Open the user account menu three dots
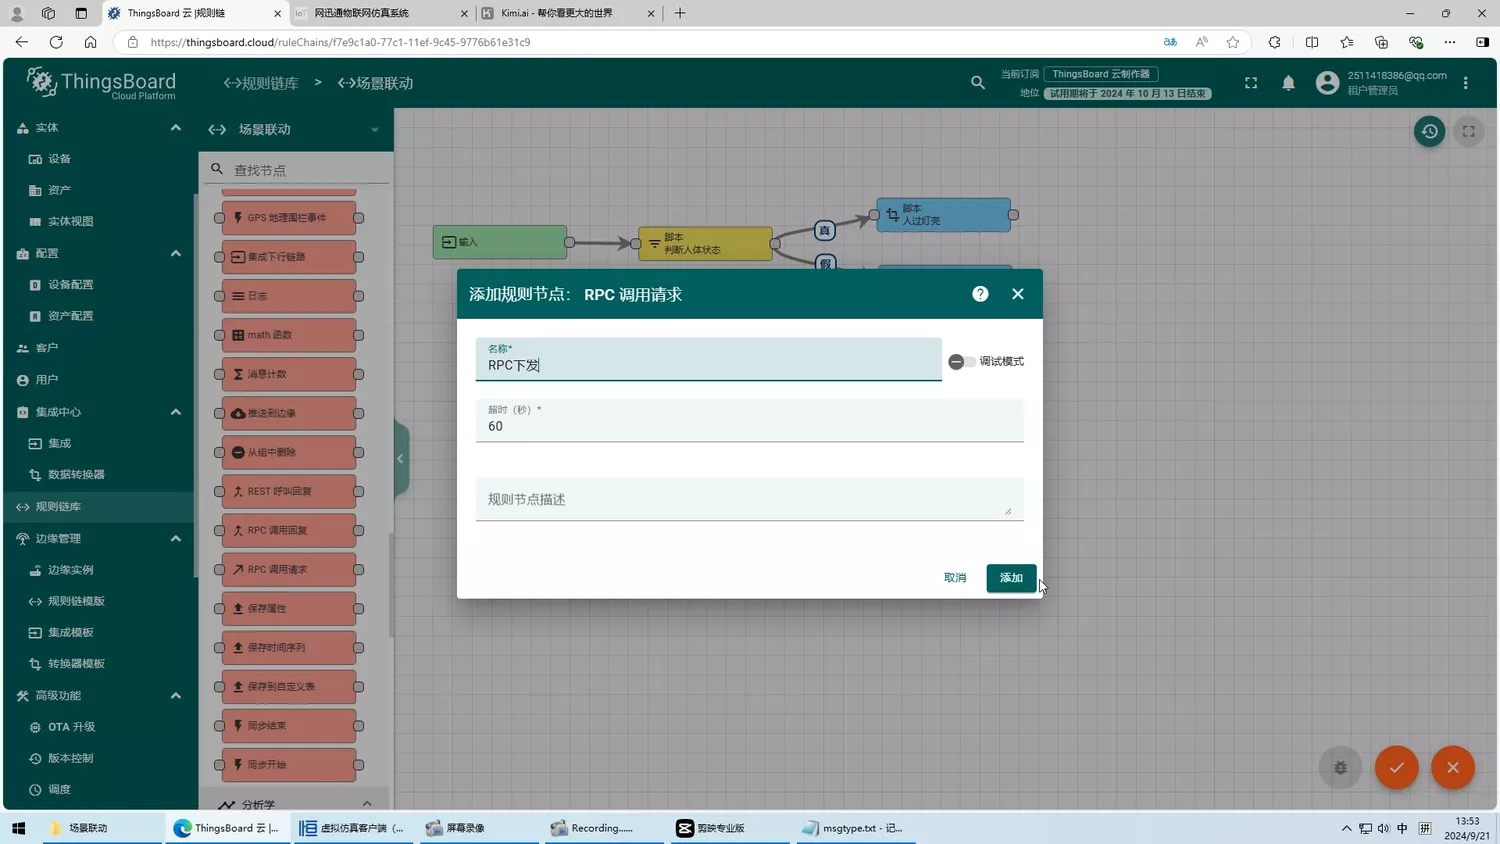The width and height of the screenshot is (1500, 844). [x=1465, y=83]
